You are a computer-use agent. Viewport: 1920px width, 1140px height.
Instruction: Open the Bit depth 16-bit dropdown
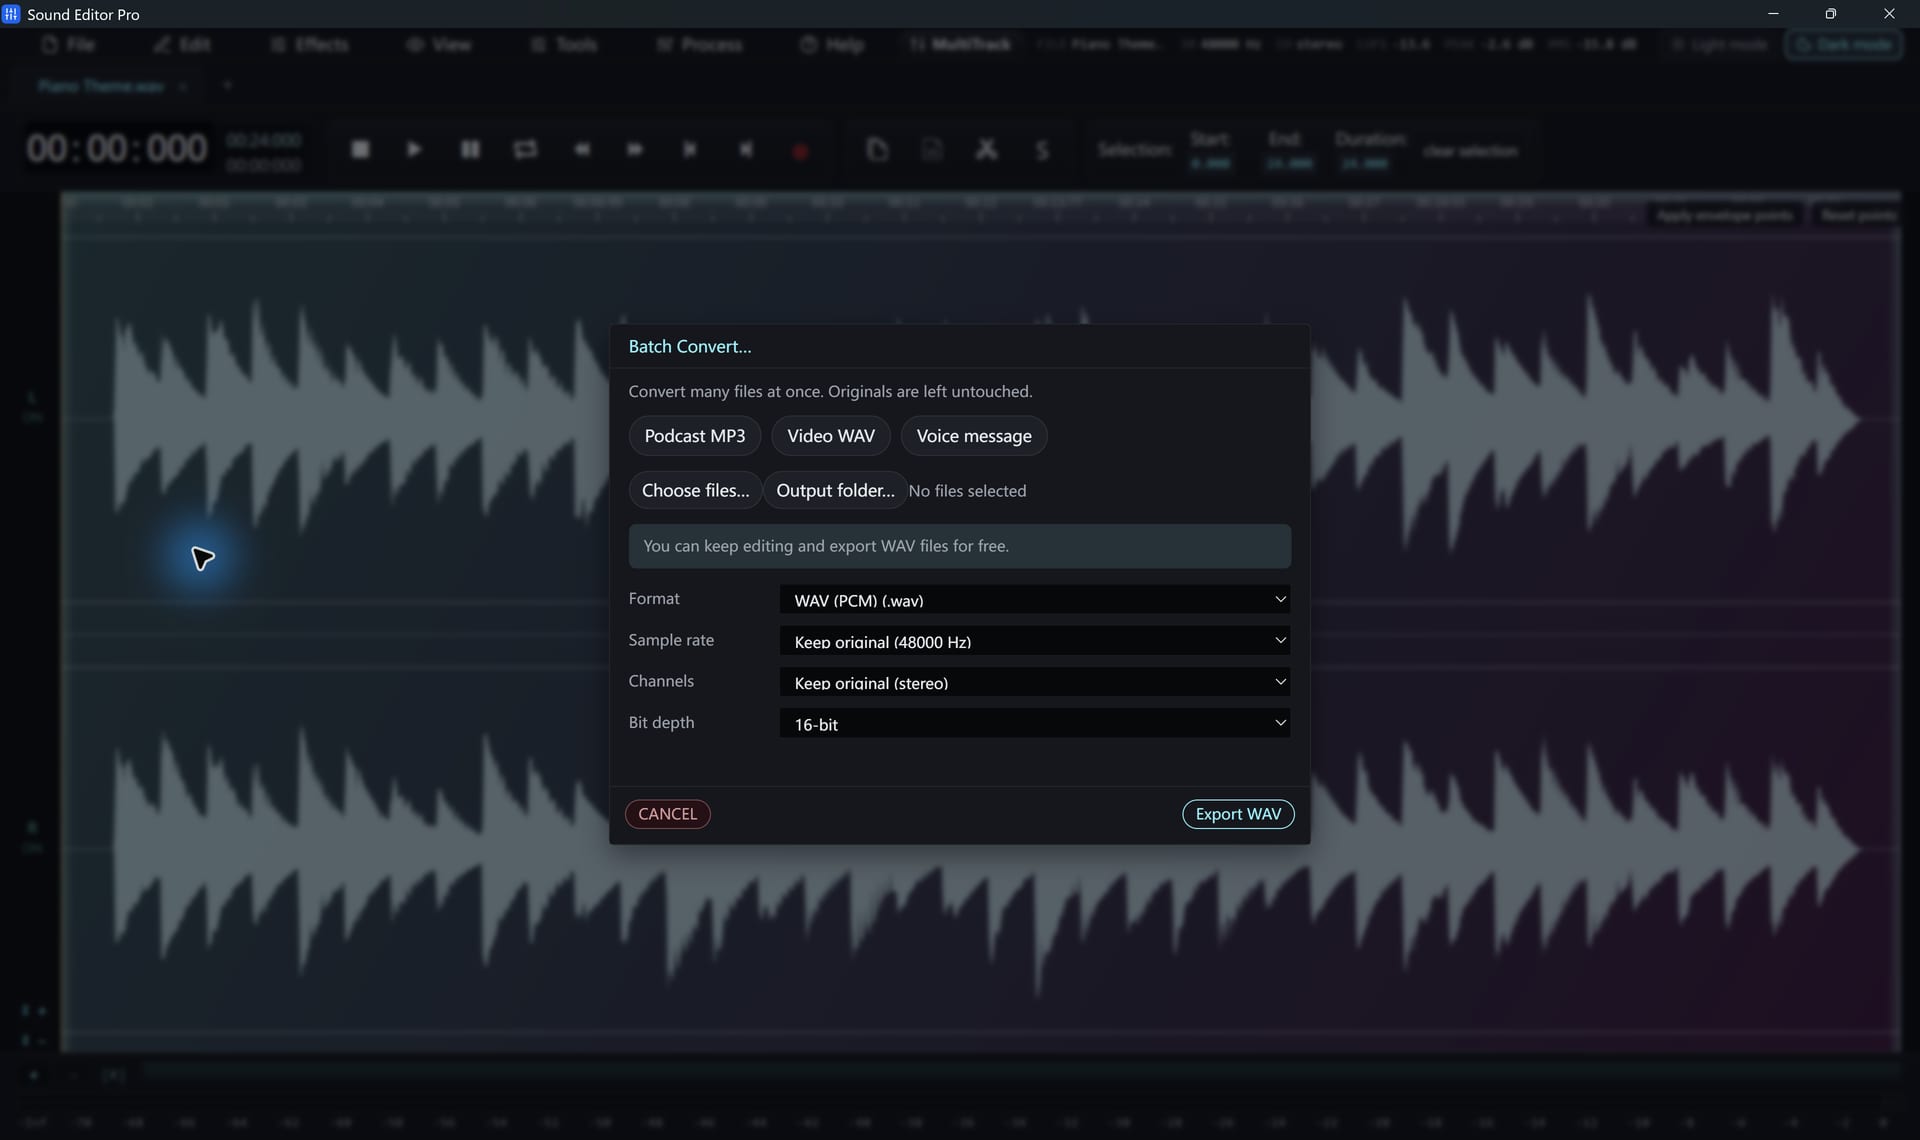(1034, 723)
